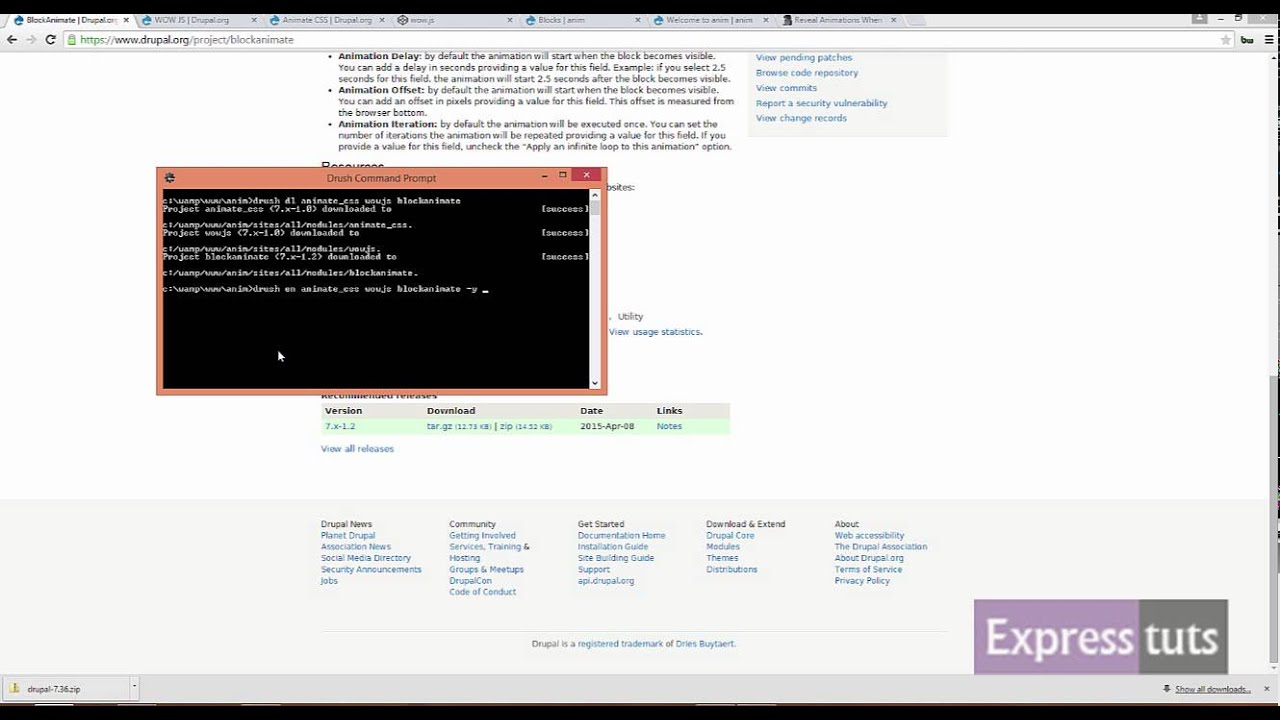This screenshot has width=1280, height=720.
Task: Close the Animate CSS tab
Action: click(x=381, y=20)
